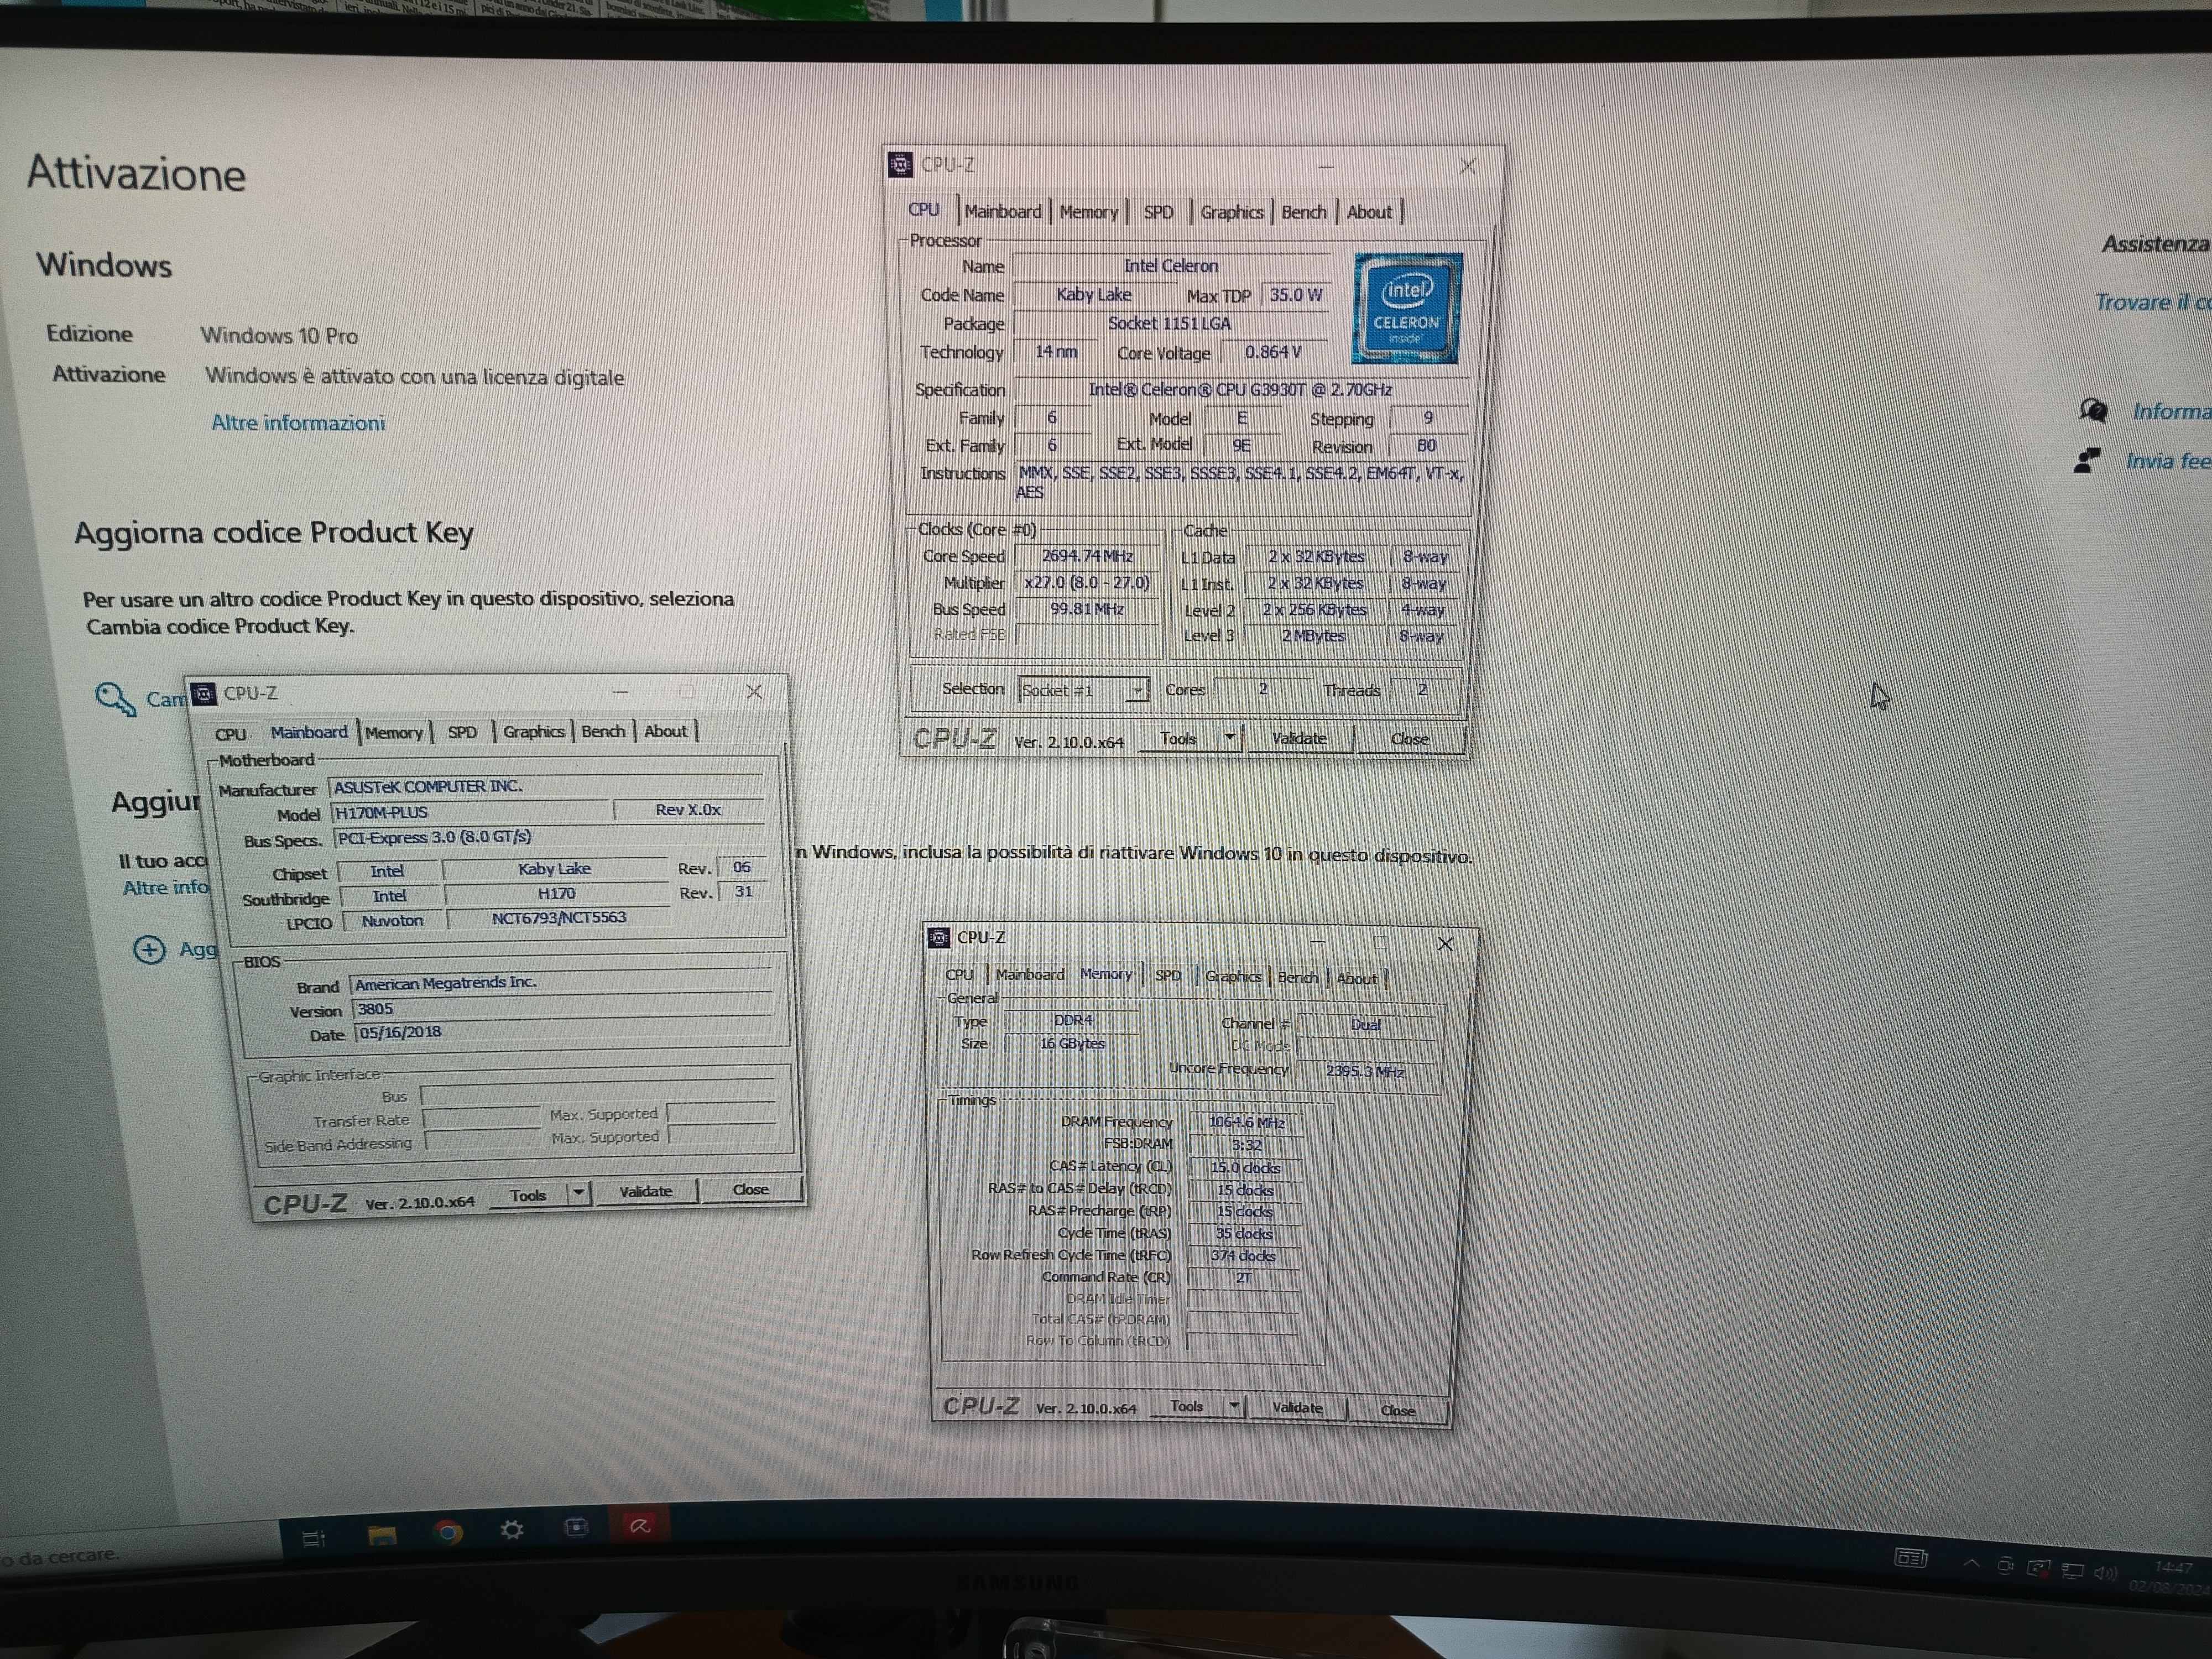Click the CPU-Z app icon in the processor window title bar
Viewport: 2212px width, 1659px height.
tap(900, 164)
